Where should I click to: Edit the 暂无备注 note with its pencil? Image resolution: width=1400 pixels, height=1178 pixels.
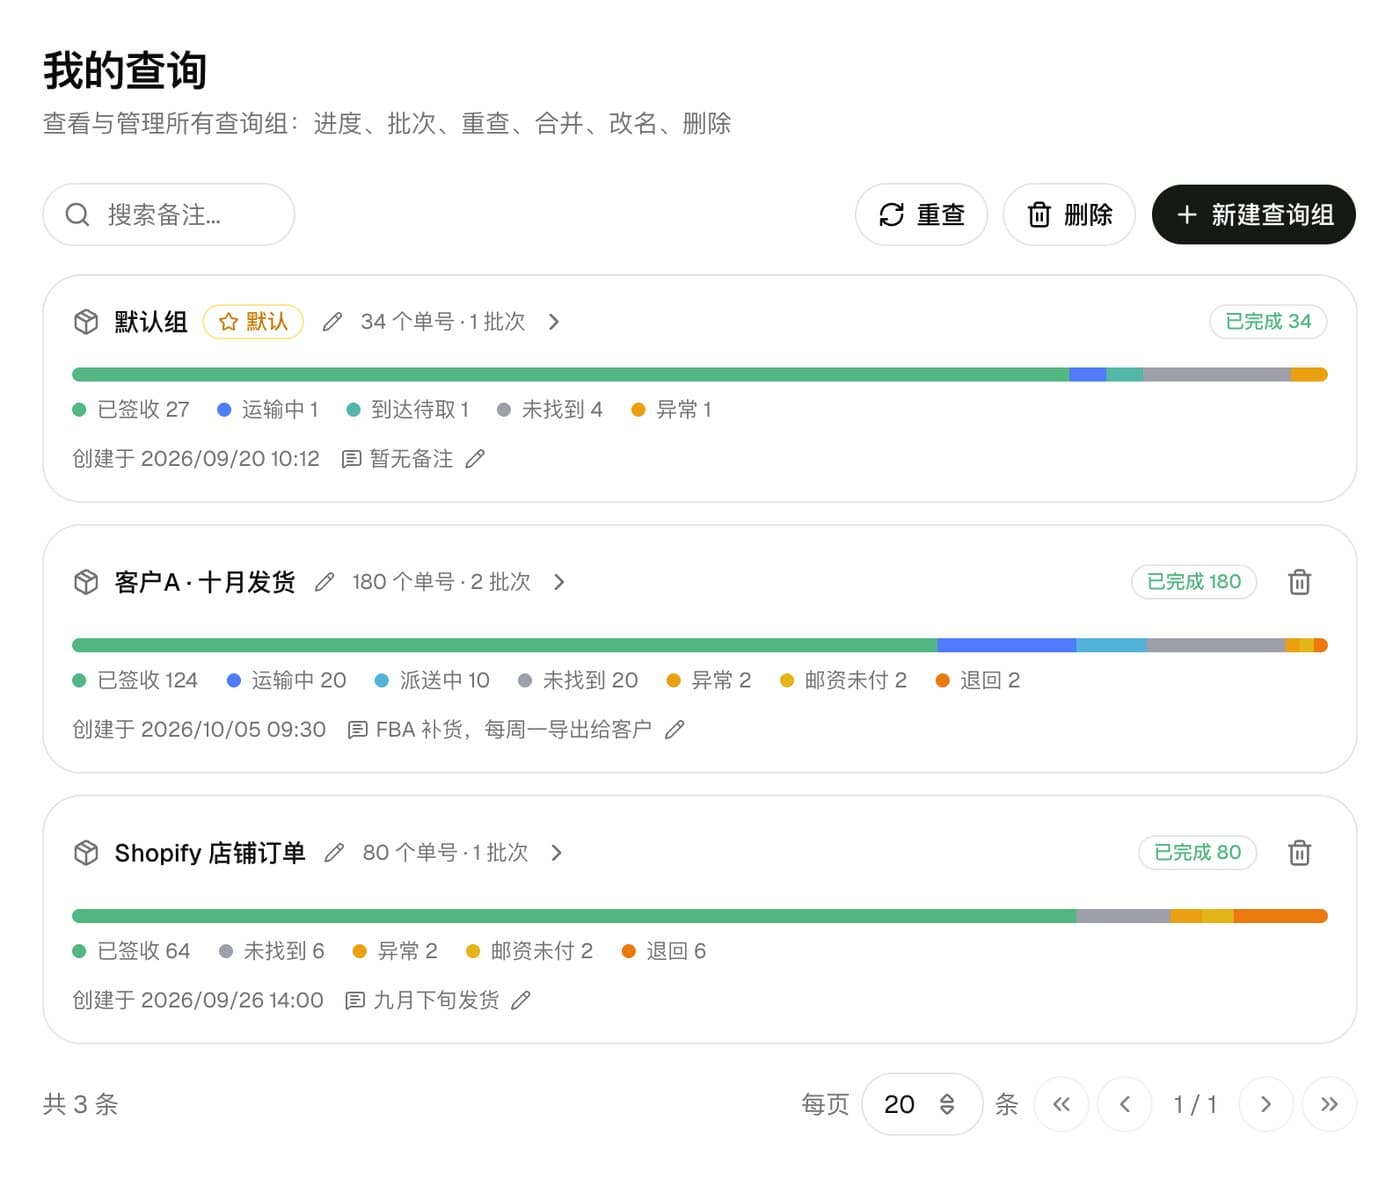coord(475,459)
